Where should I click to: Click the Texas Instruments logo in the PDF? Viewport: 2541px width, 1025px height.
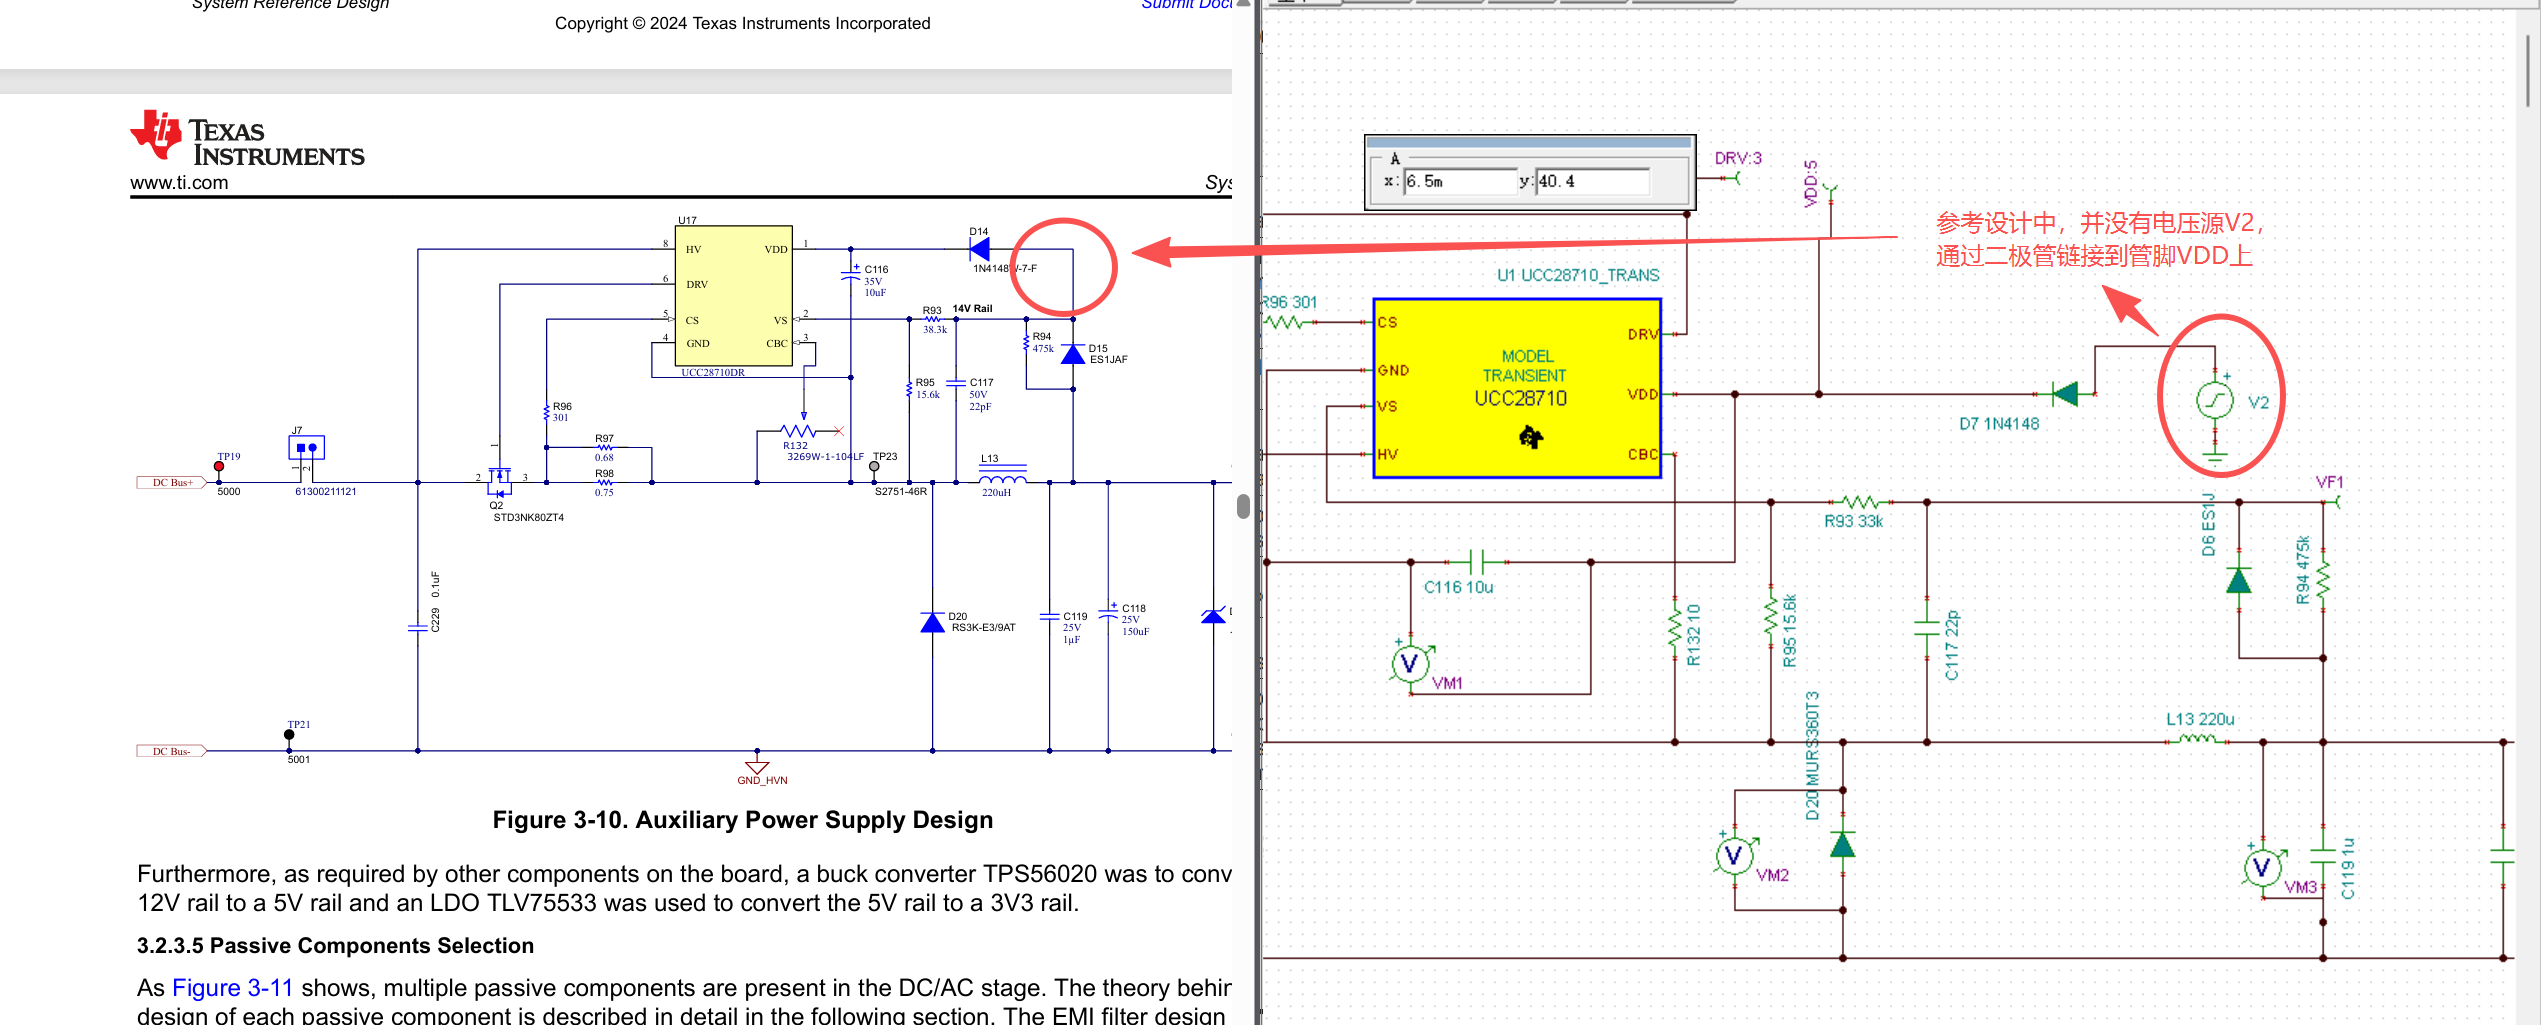tap(247, 136)
